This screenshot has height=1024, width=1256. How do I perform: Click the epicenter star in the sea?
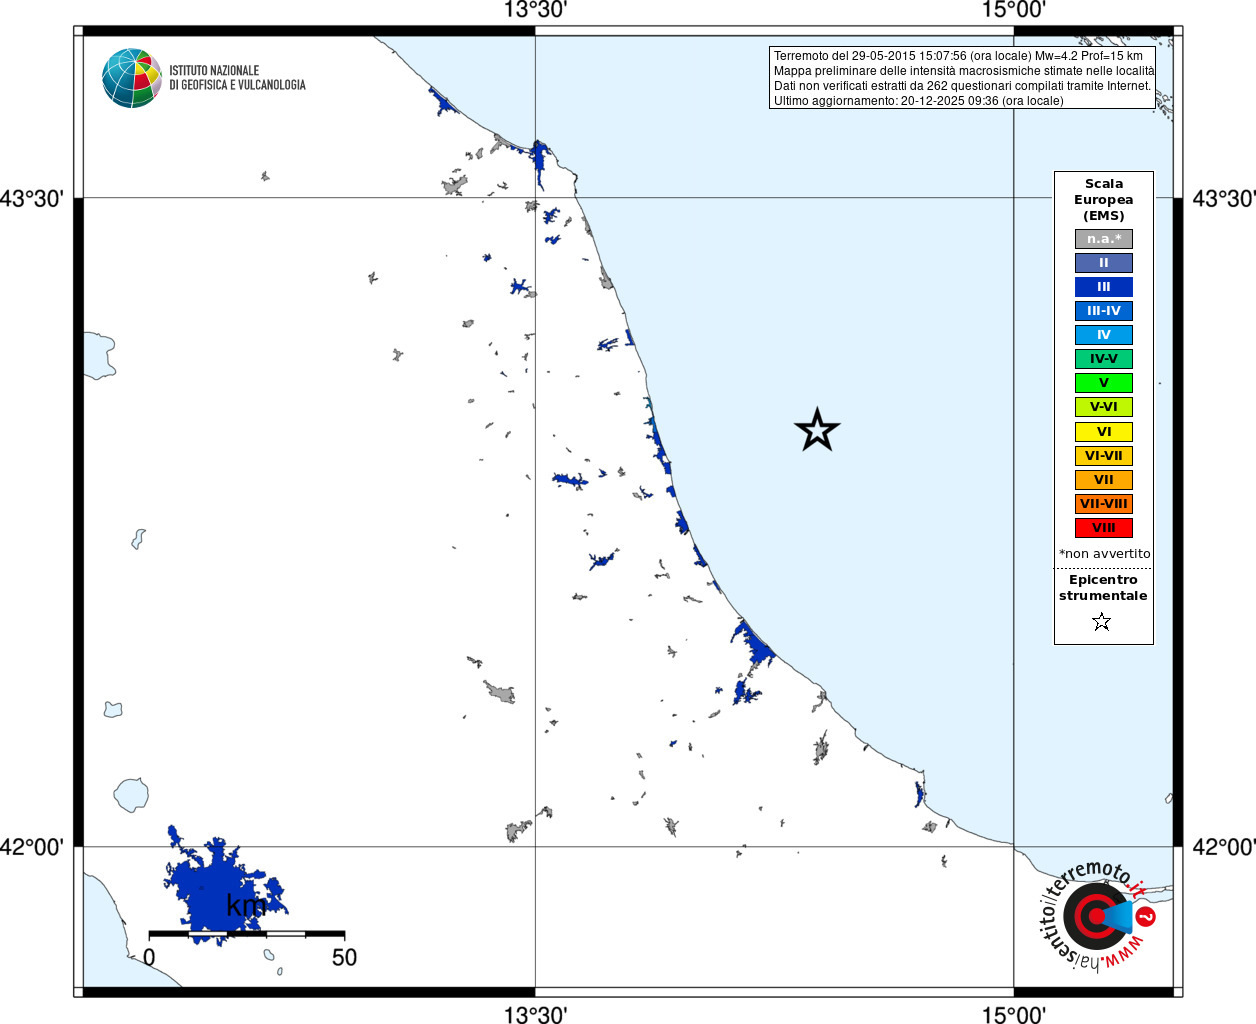(x=817, y=430)
